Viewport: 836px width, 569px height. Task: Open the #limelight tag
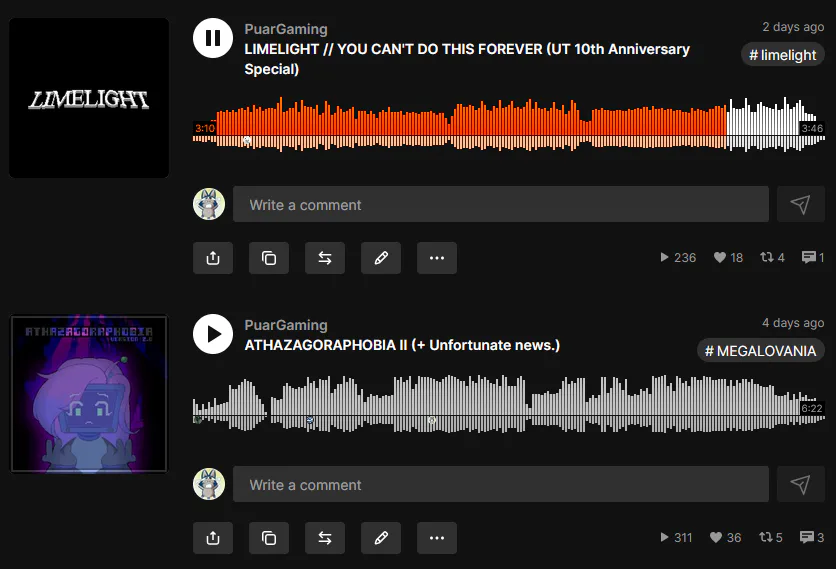click(783, 55)
